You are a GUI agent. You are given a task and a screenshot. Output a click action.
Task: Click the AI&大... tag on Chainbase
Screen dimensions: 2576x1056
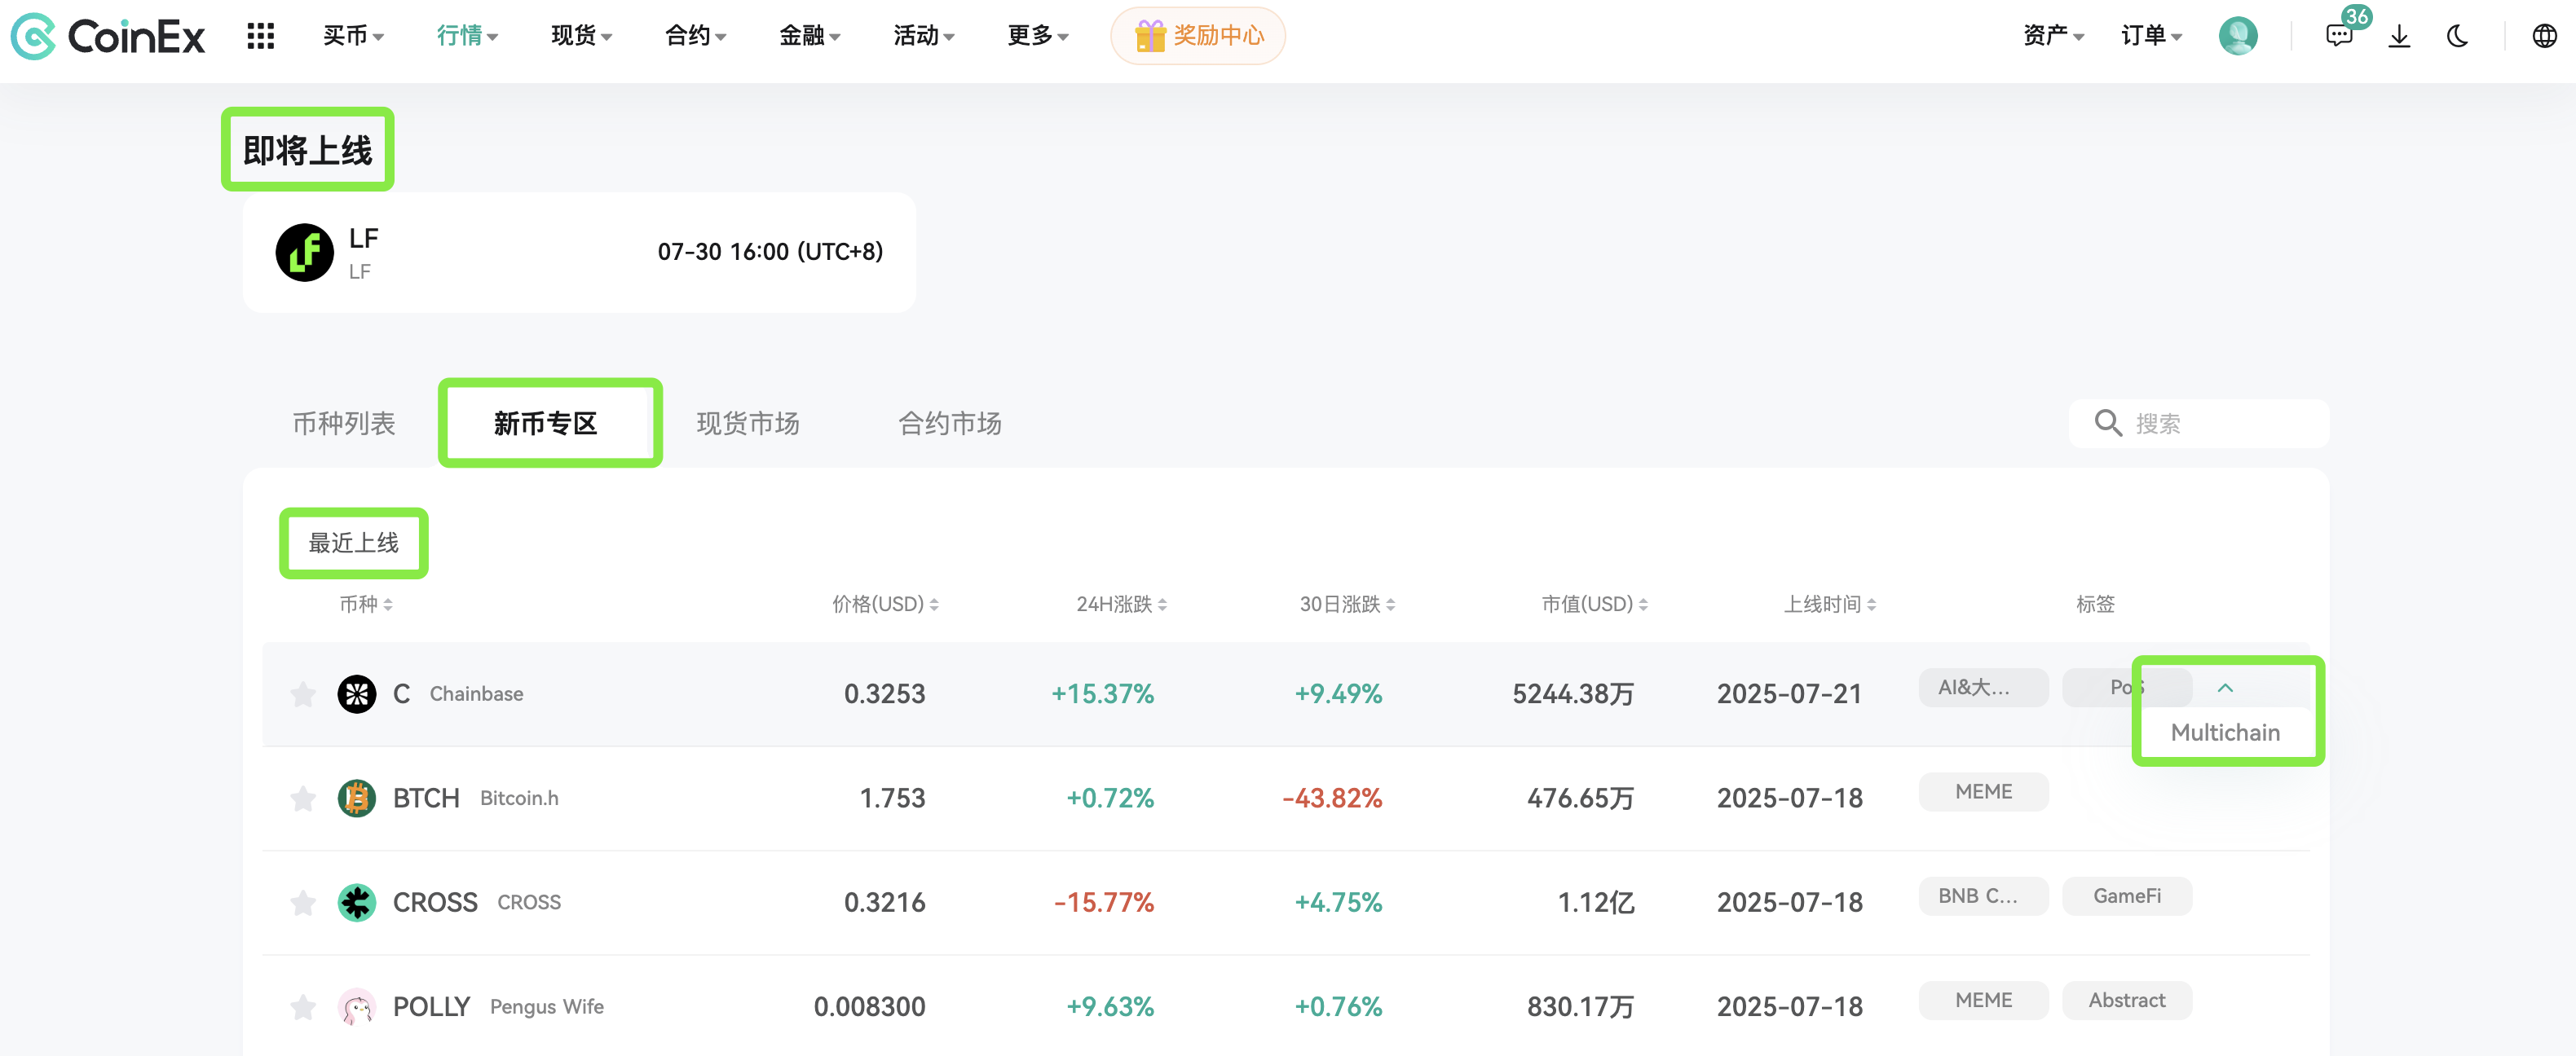point(1983,687)
